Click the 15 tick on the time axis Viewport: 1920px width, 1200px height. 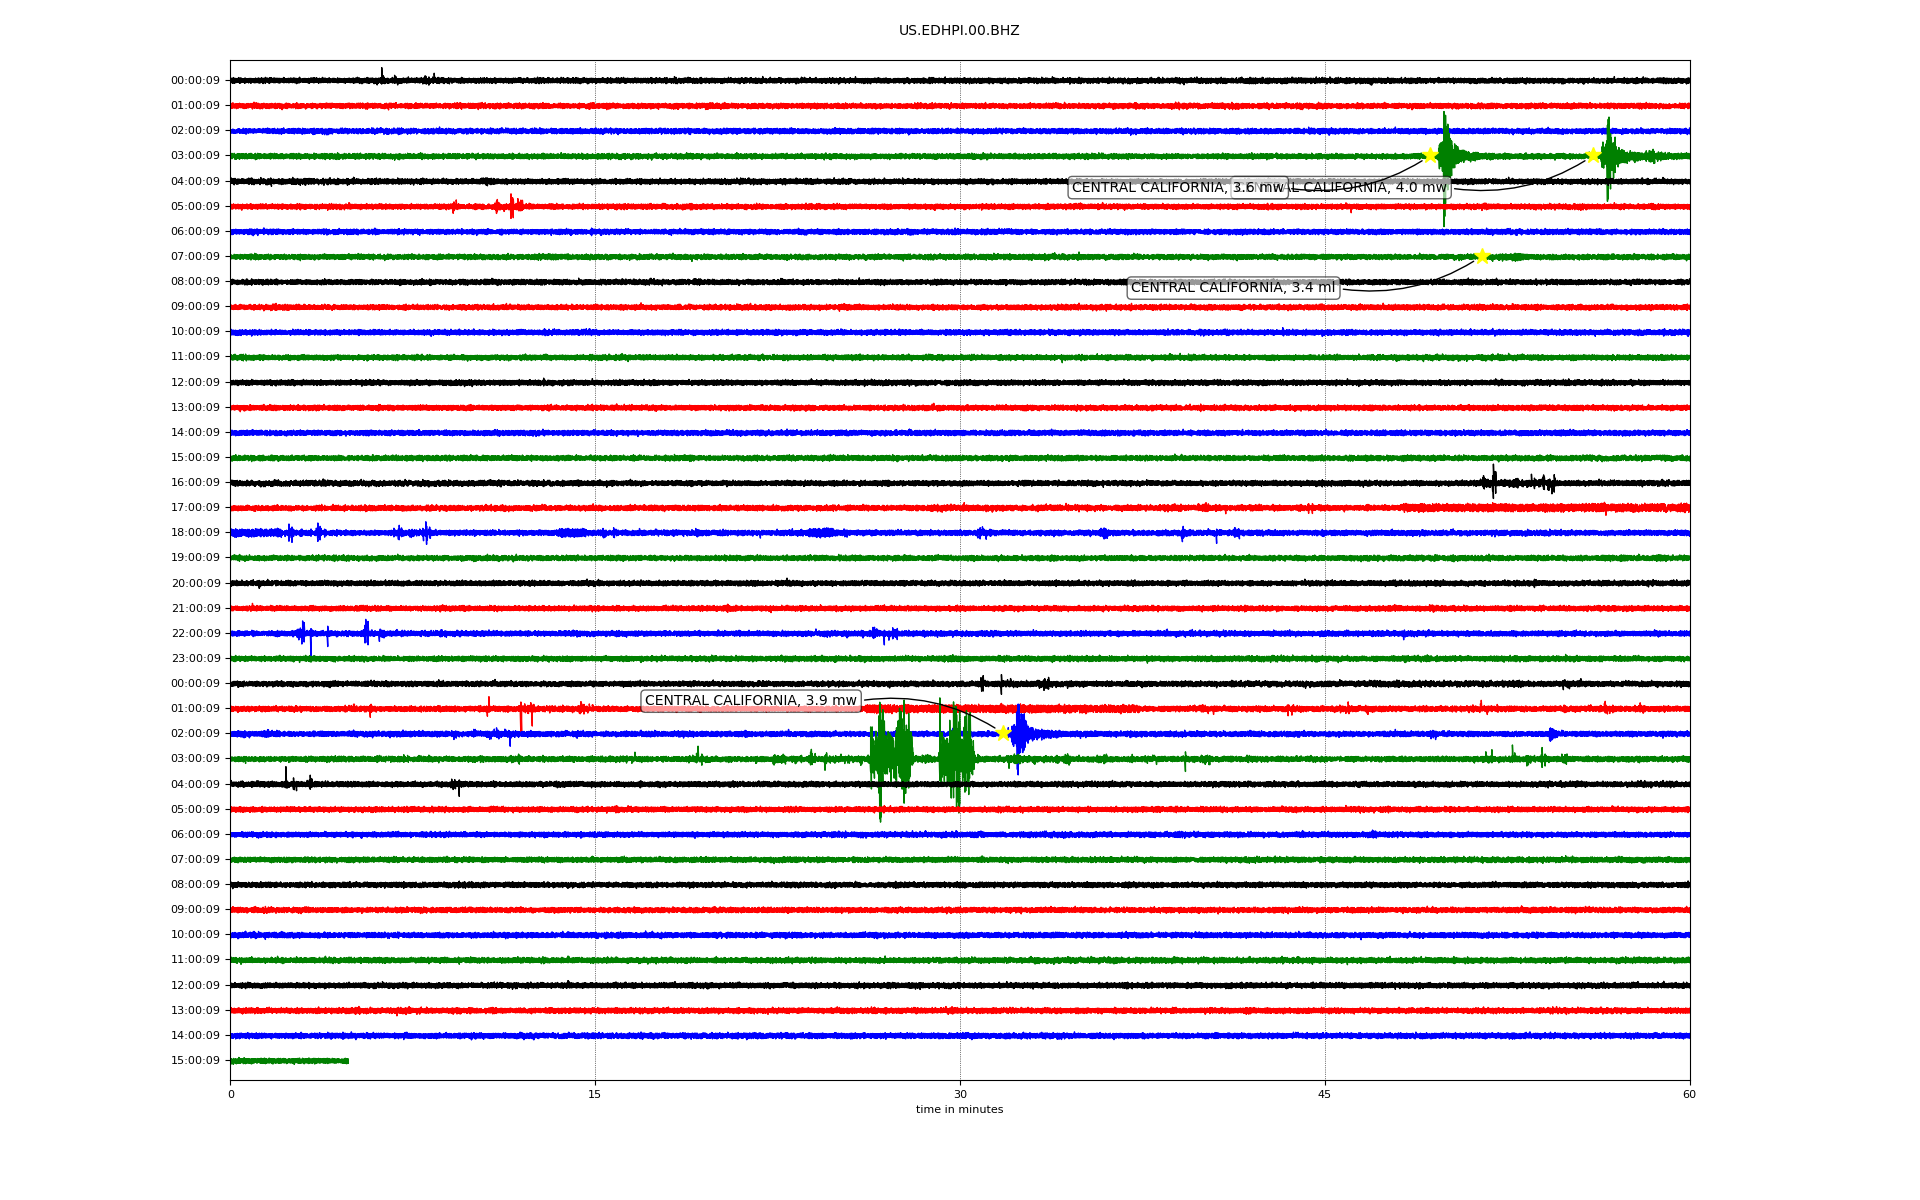(595, 1094)
